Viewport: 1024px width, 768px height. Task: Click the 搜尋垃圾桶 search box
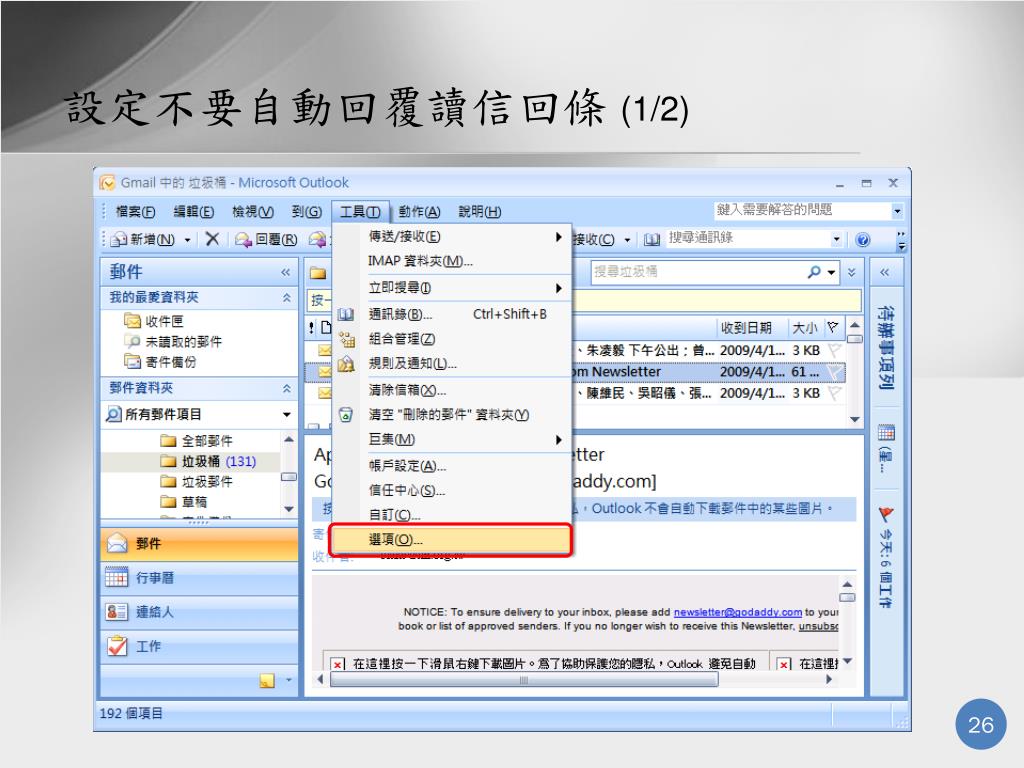(697, 272)
